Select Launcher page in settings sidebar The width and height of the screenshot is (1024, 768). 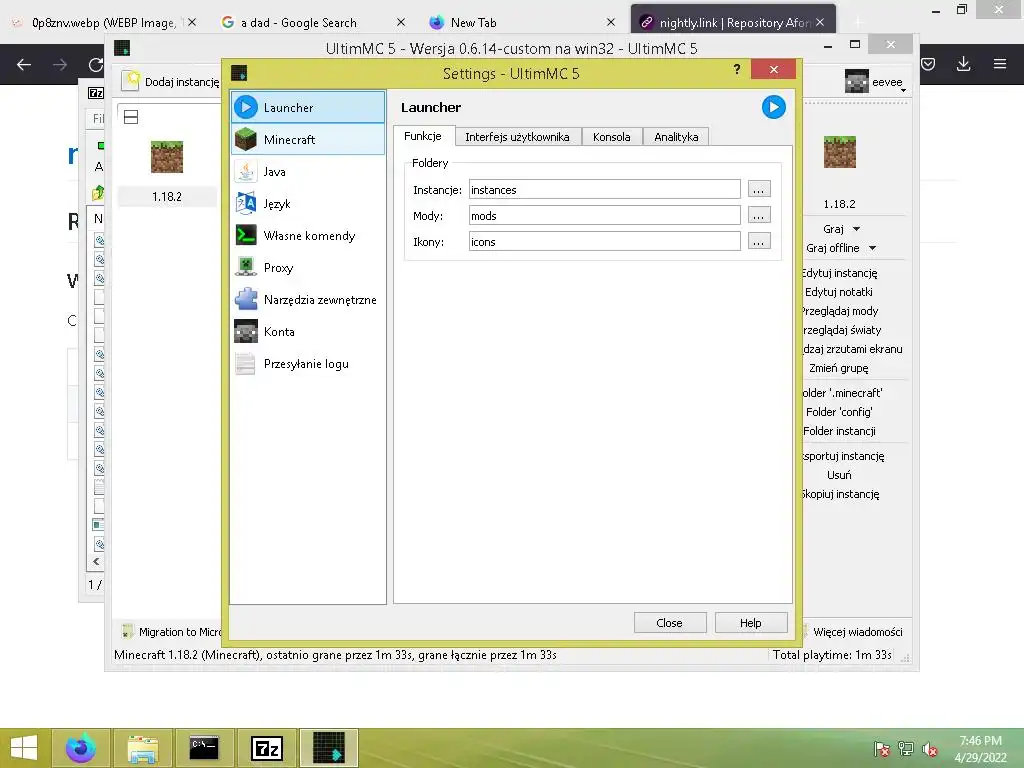(308, 107)
